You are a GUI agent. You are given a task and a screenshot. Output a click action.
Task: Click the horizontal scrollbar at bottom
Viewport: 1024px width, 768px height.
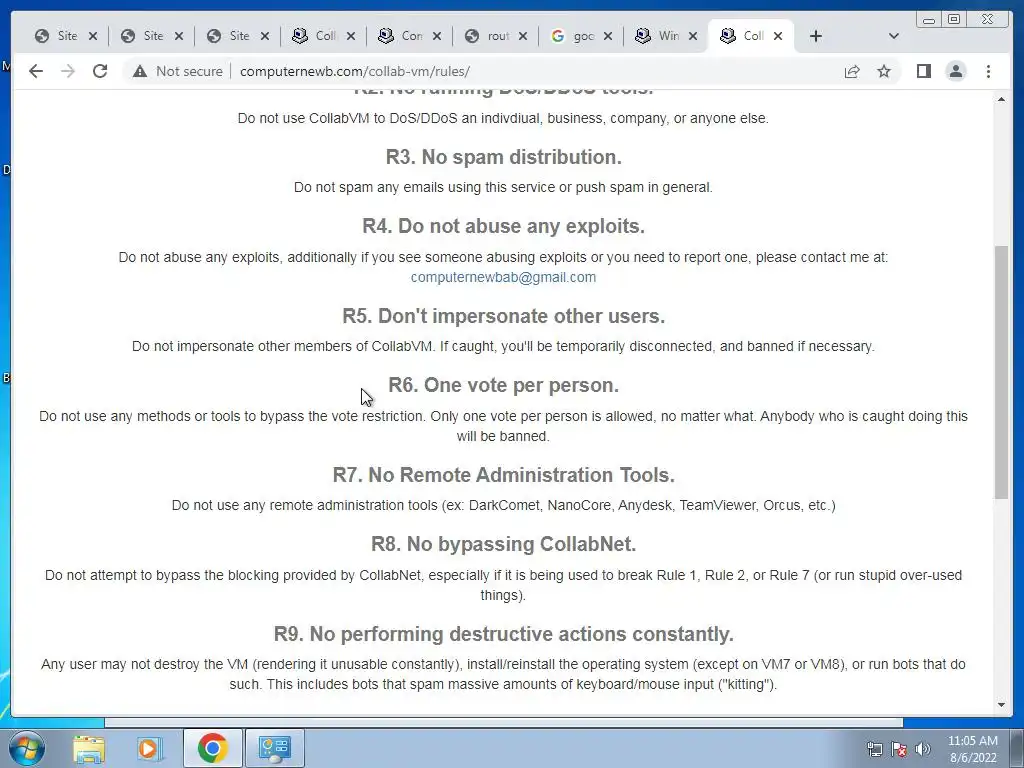[x=504, y=722]
